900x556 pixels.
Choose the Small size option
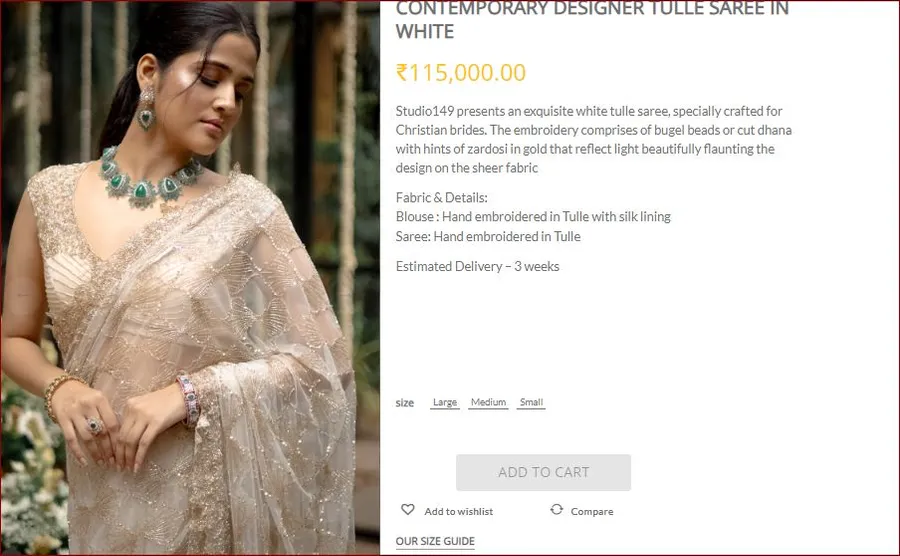531,402
